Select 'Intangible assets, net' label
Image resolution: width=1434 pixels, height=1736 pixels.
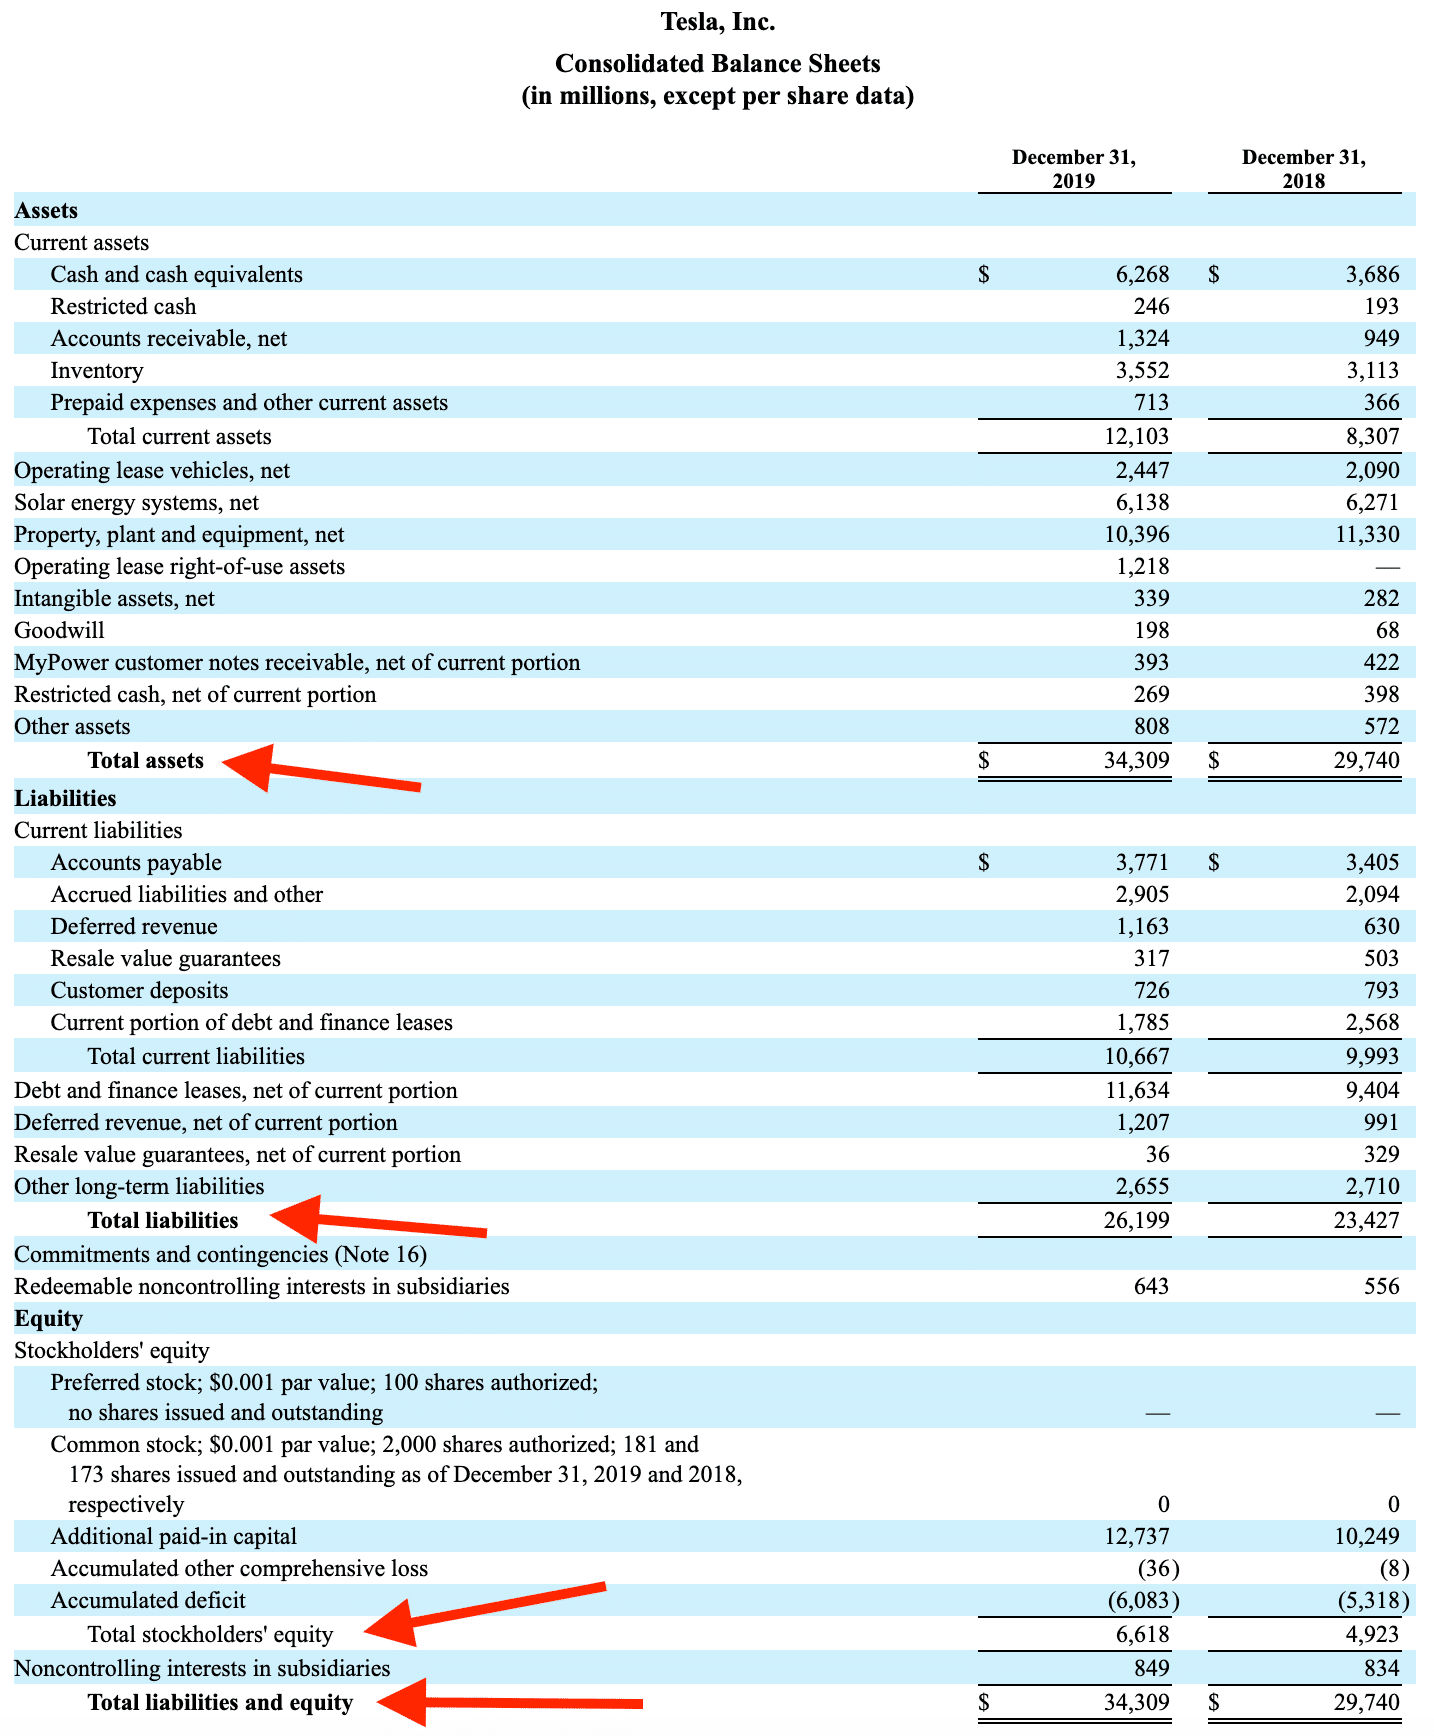click(x=114, y=598)
